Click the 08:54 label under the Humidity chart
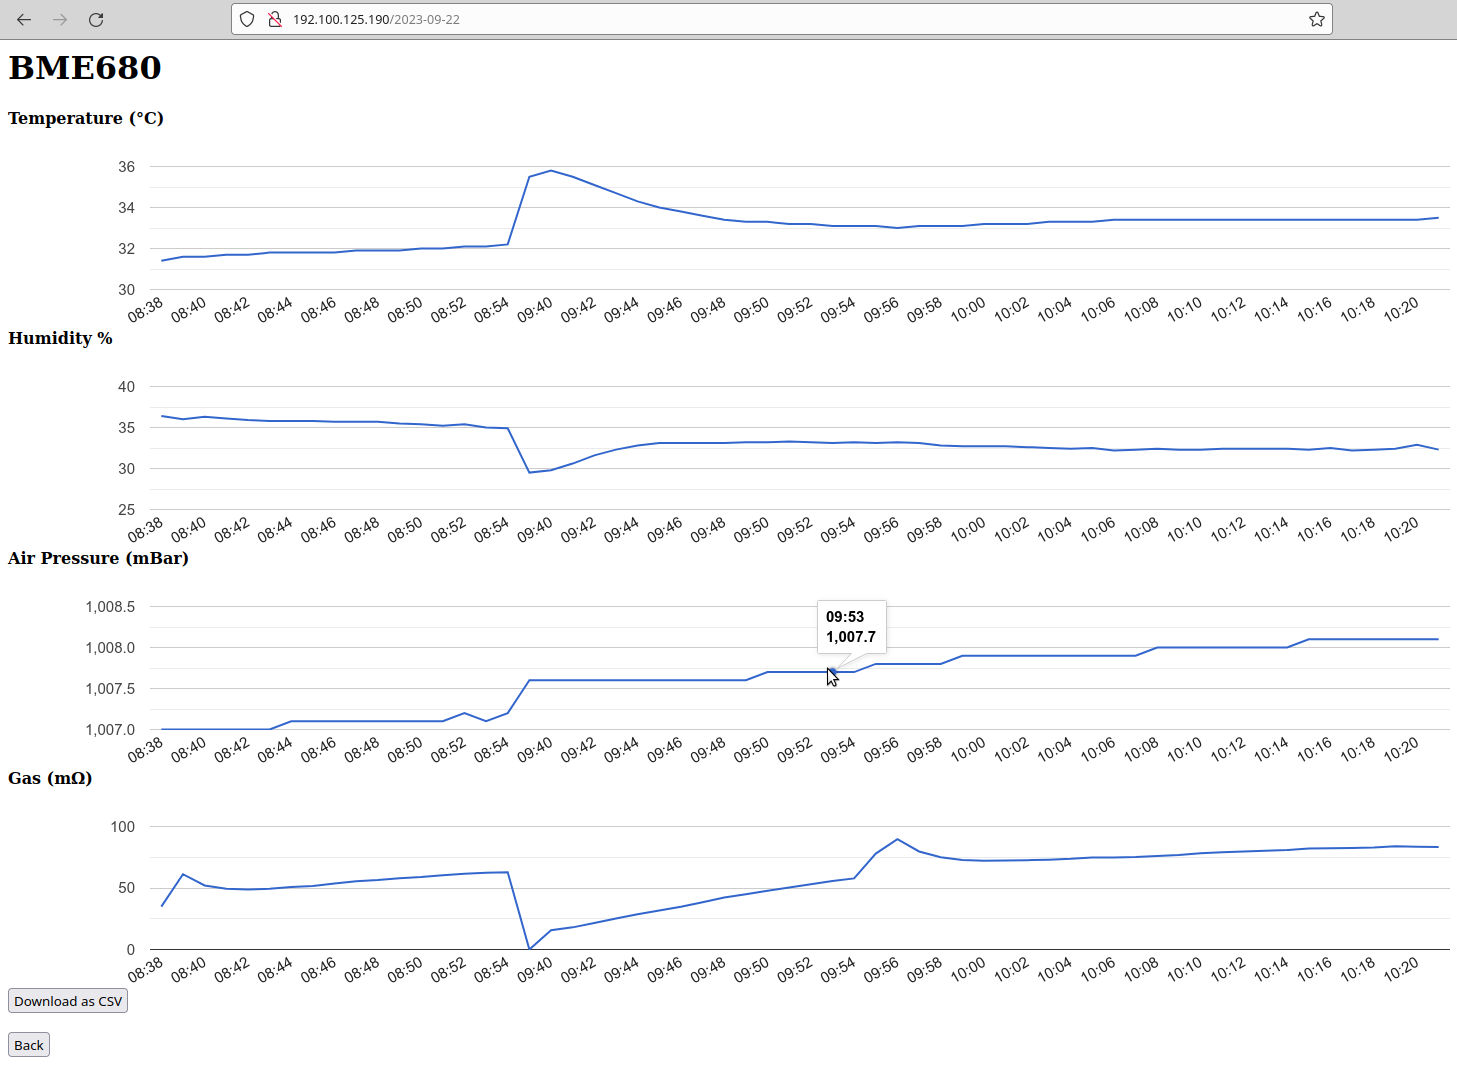The height and width of the screenshot is (1076, 1457). [x=492, y=530]
